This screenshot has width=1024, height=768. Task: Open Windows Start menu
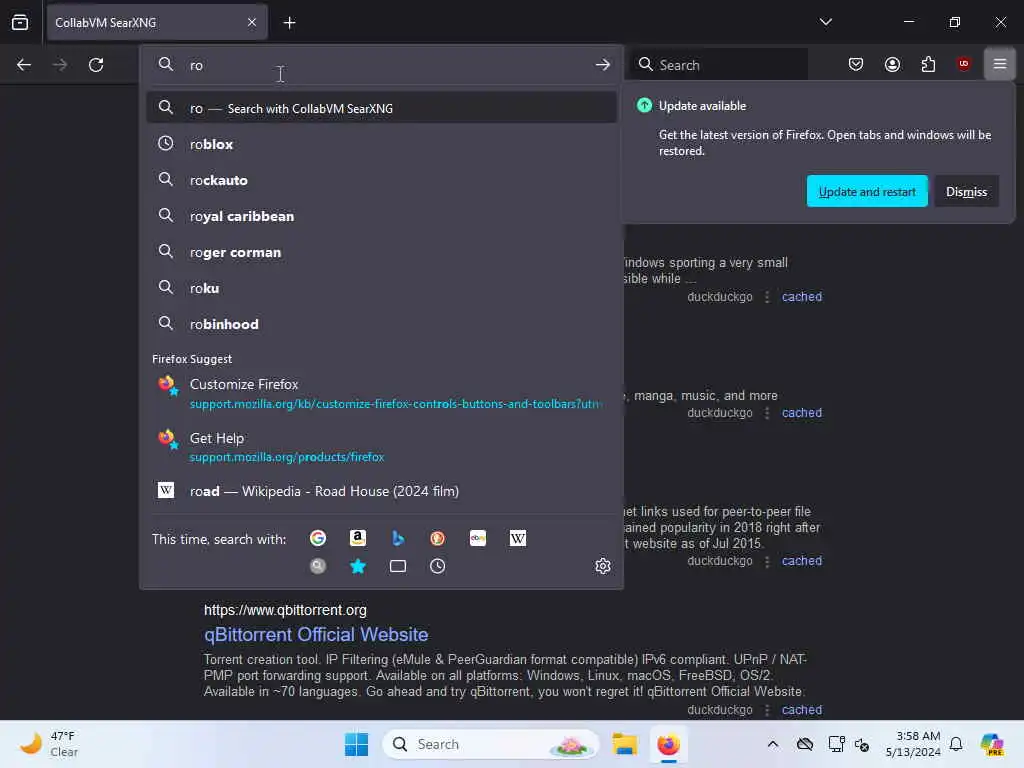coord(357,744)
